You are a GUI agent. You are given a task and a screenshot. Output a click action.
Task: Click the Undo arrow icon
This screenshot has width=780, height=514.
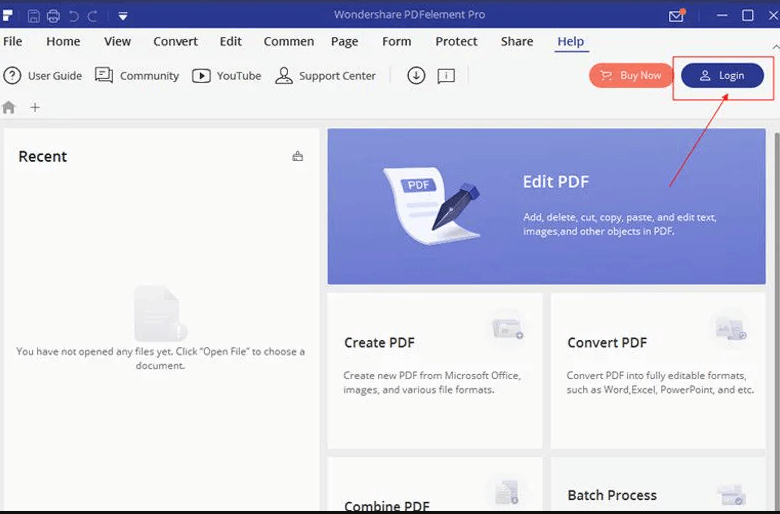pyautogui.click(x=74, y=16)
